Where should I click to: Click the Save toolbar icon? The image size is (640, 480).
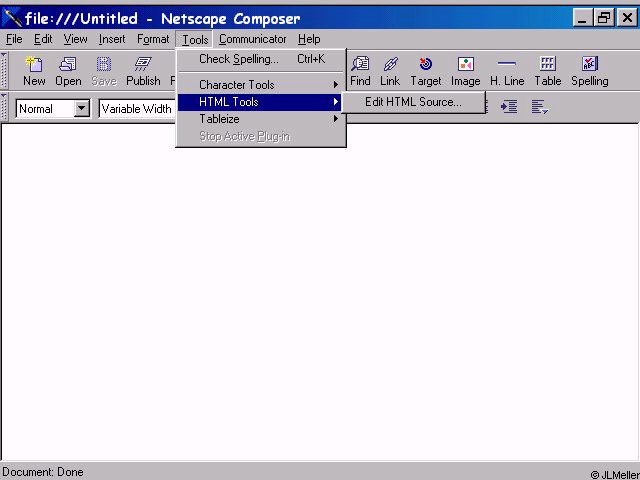click(104, 71)
